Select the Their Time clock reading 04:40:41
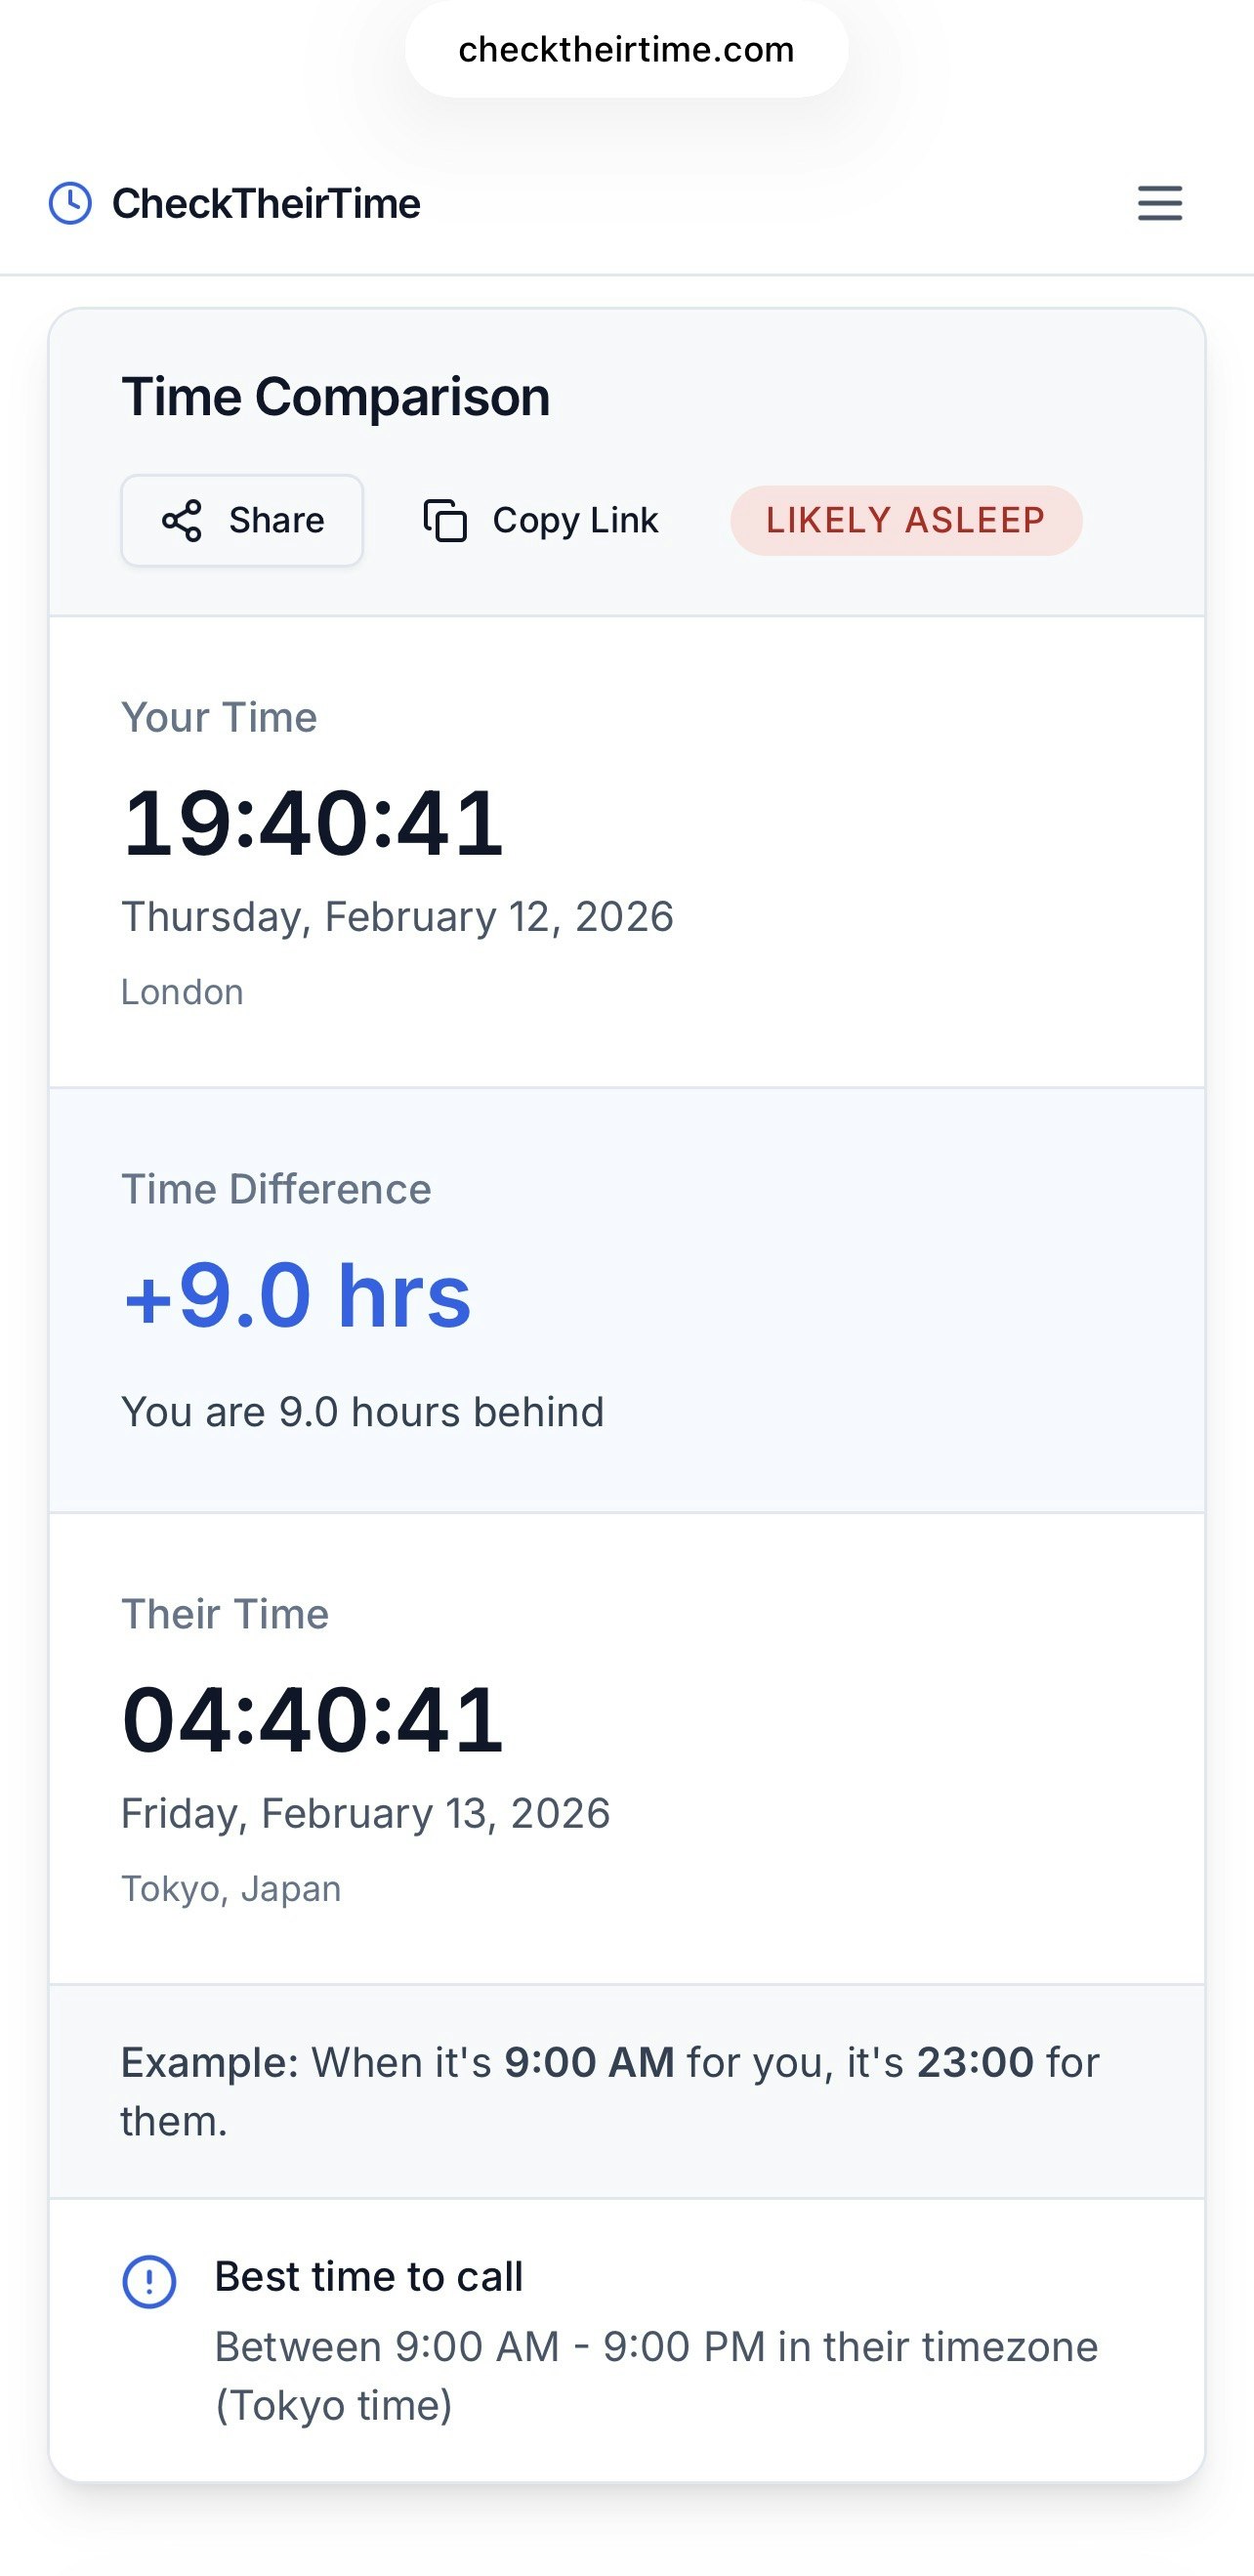 tap(314, 1718)
